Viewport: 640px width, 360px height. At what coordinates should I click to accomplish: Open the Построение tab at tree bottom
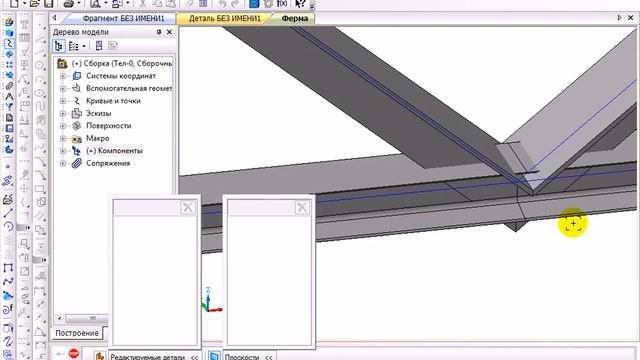(x=77, y=333)
